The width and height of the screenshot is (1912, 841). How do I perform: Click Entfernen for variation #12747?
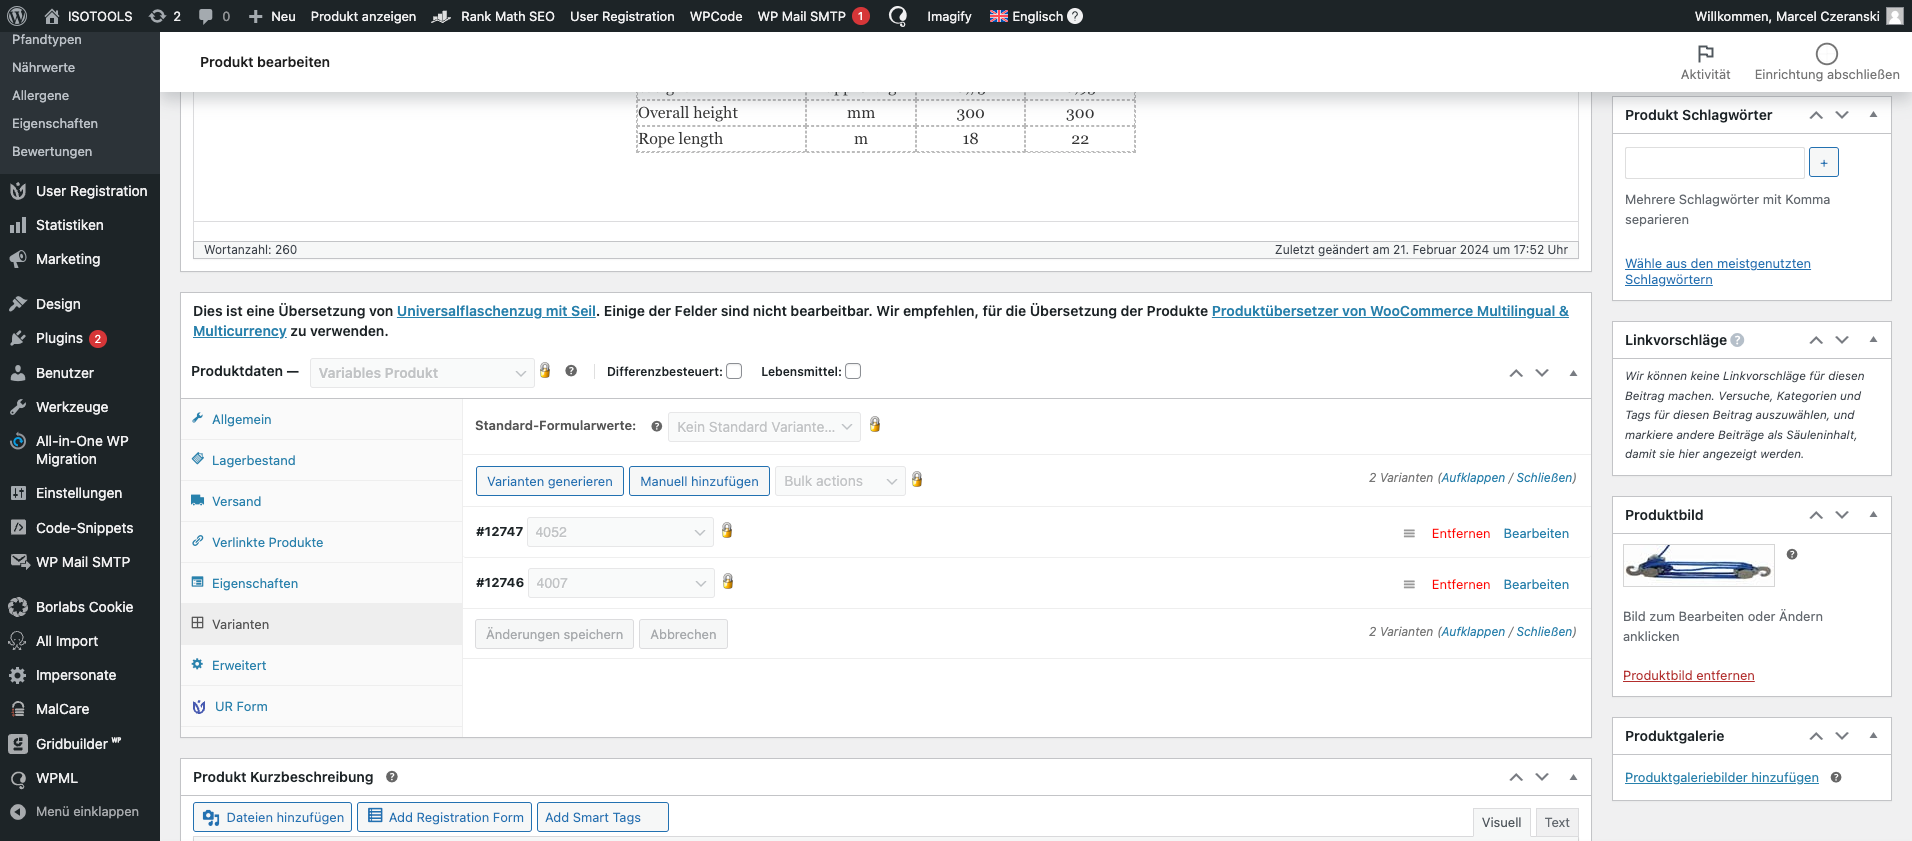coord(1460,534)
